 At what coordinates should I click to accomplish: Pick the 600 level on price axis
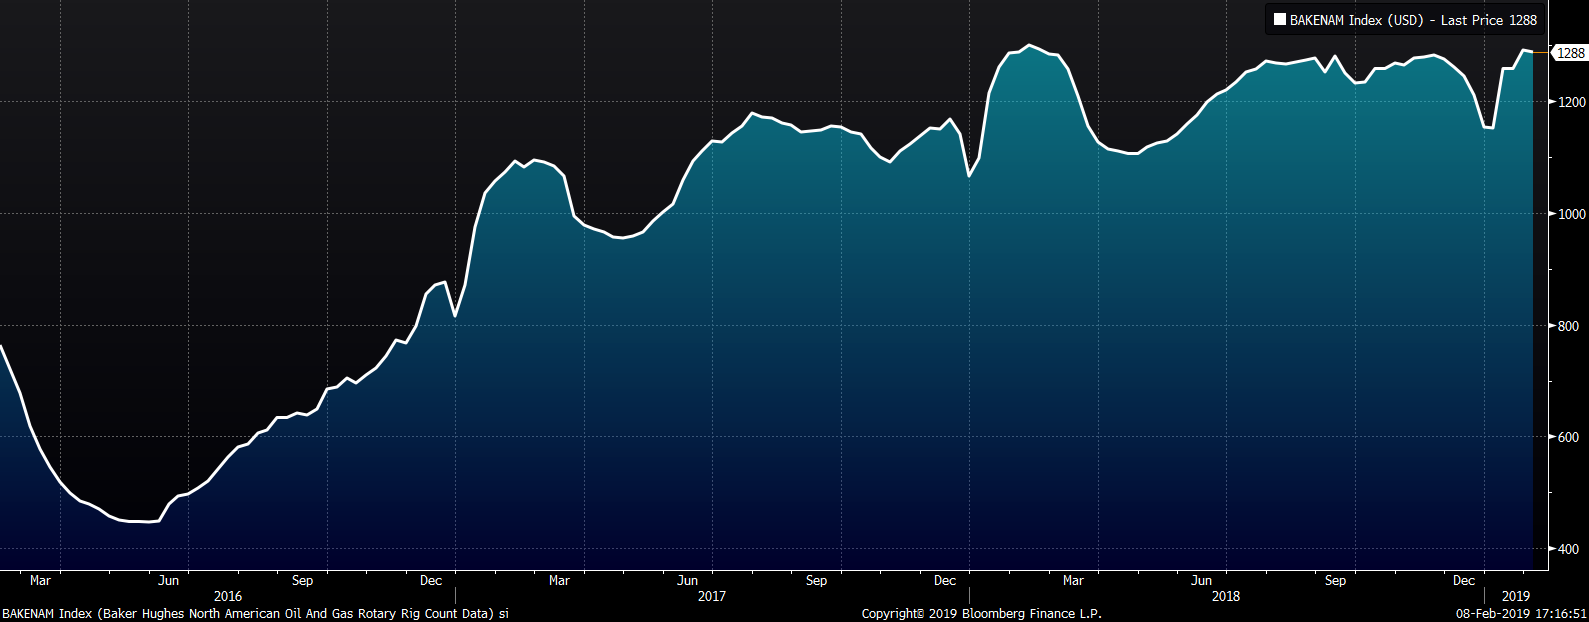point(1571,438)
